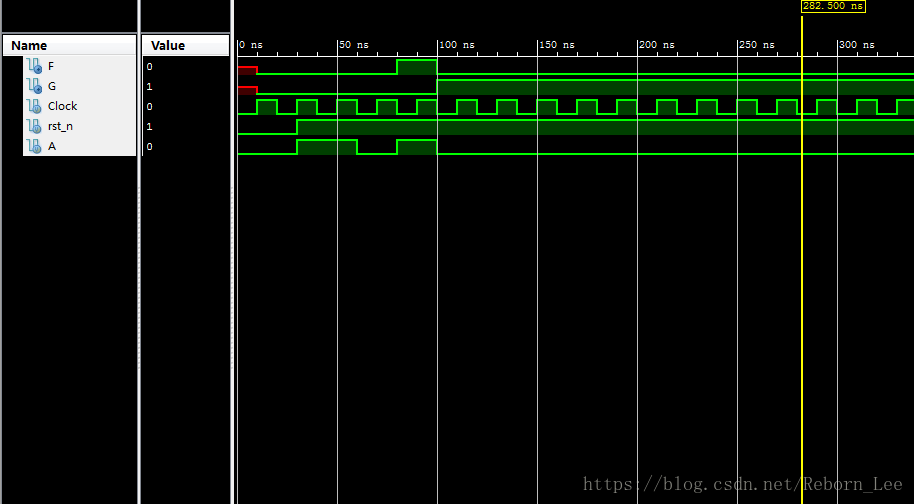Click the 0 ns ruler label

tap(251, 45)
